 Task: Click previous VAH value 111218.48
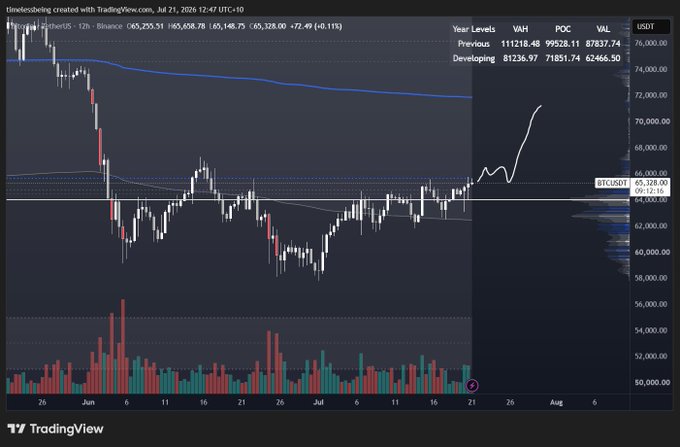click(x=520, y=44)
